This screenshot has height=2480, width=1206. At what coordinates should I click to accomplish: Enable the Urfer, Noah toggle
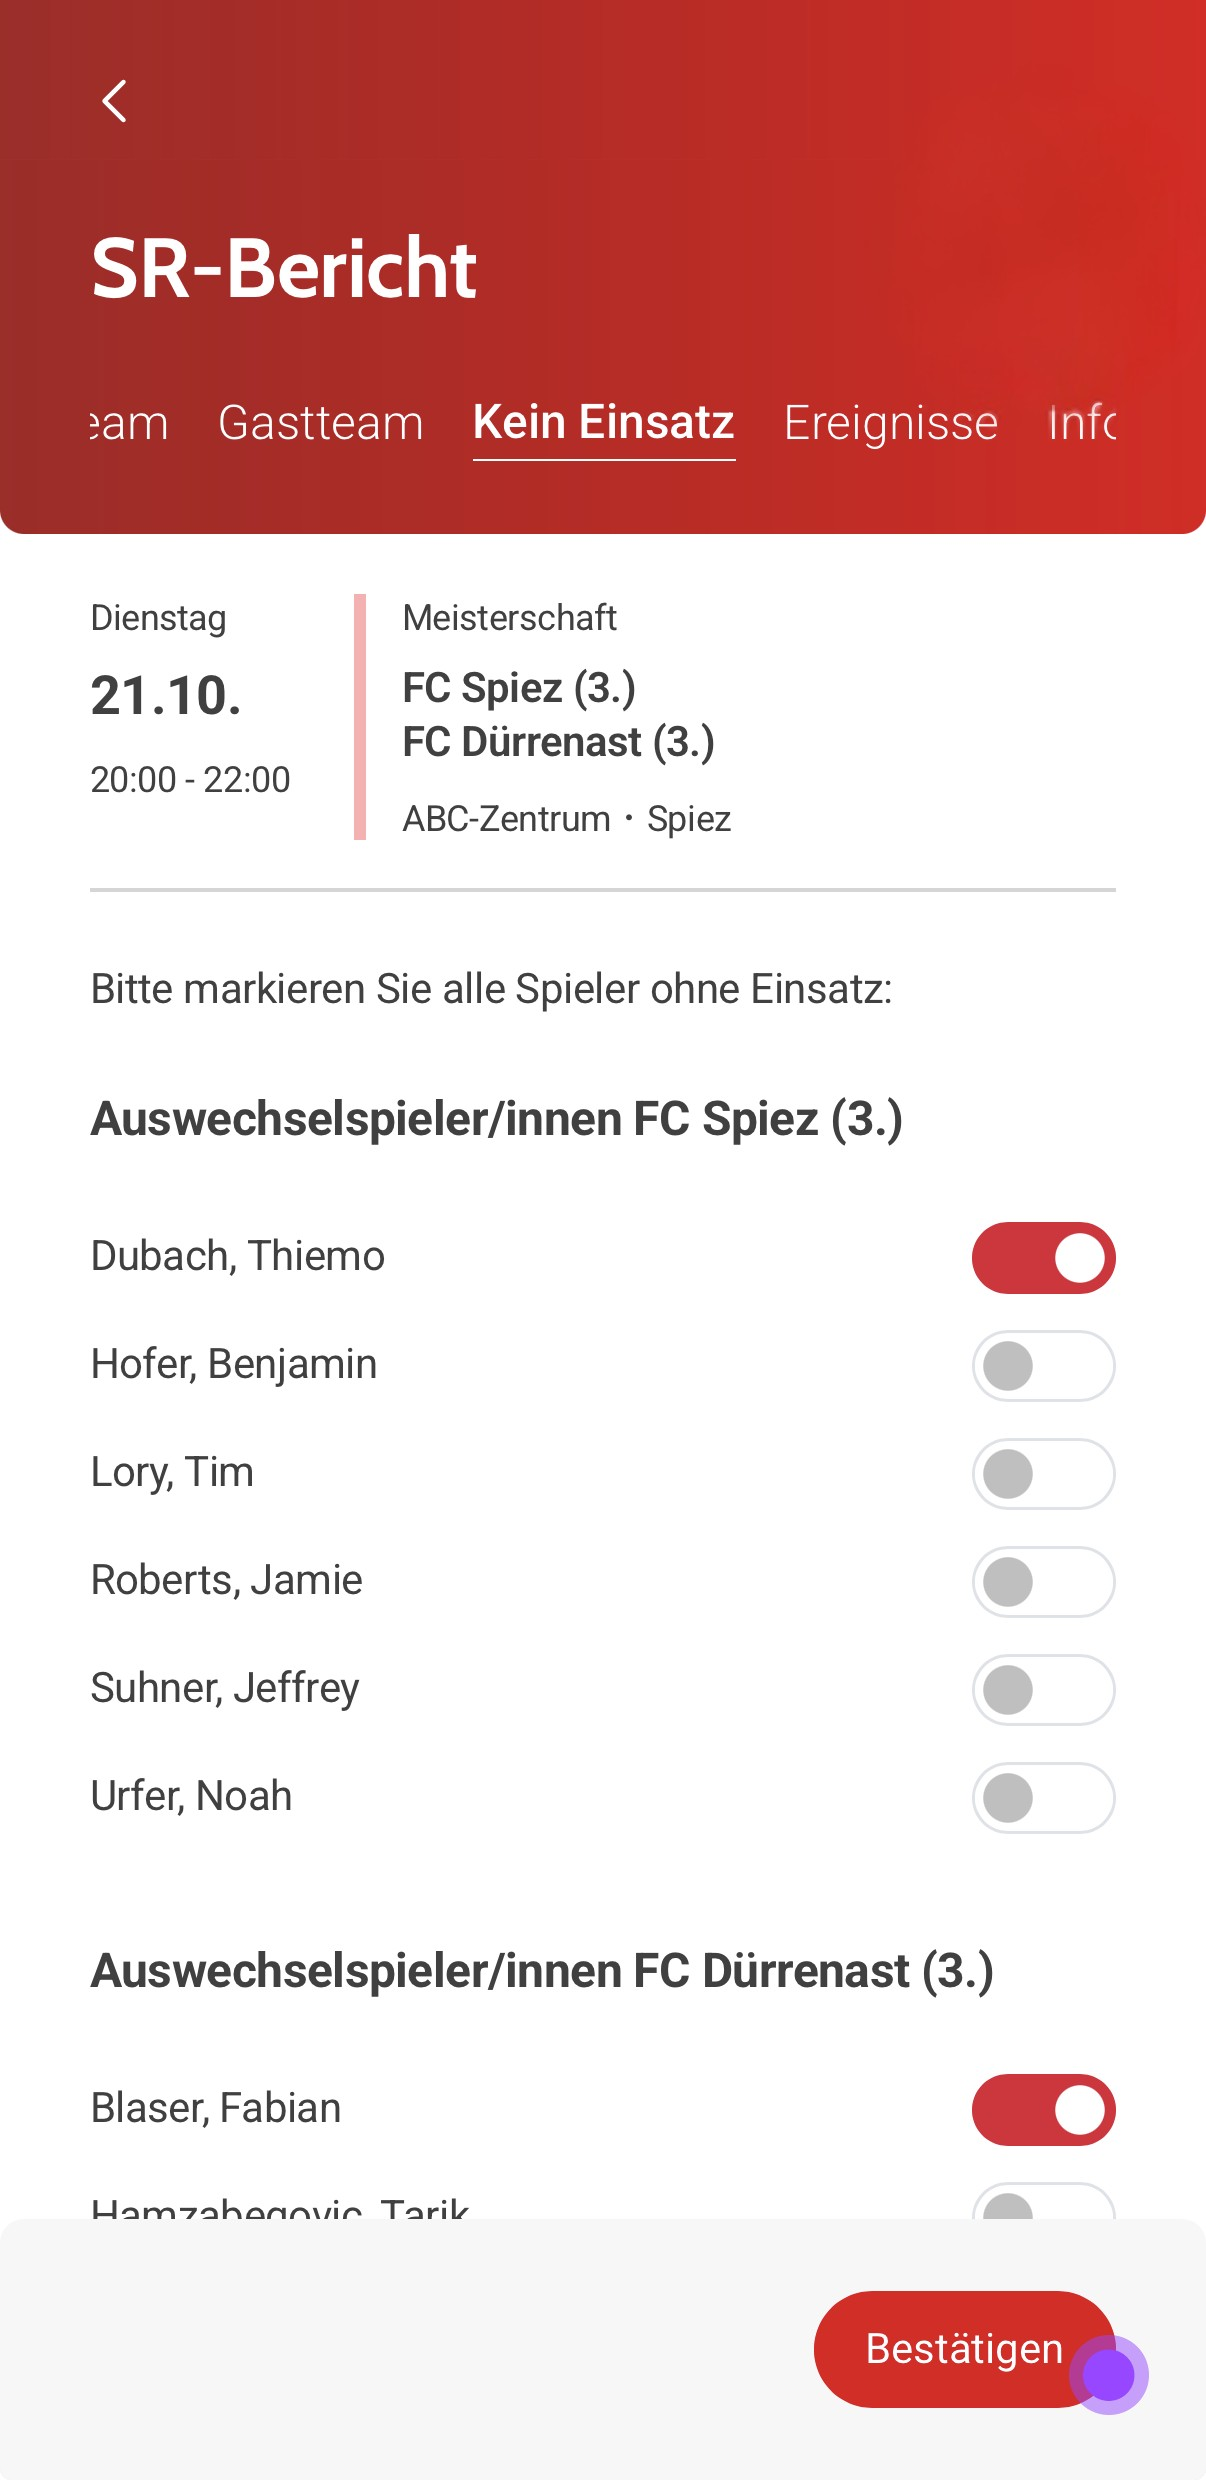pyautogui.click(x=1043, y=1797)
